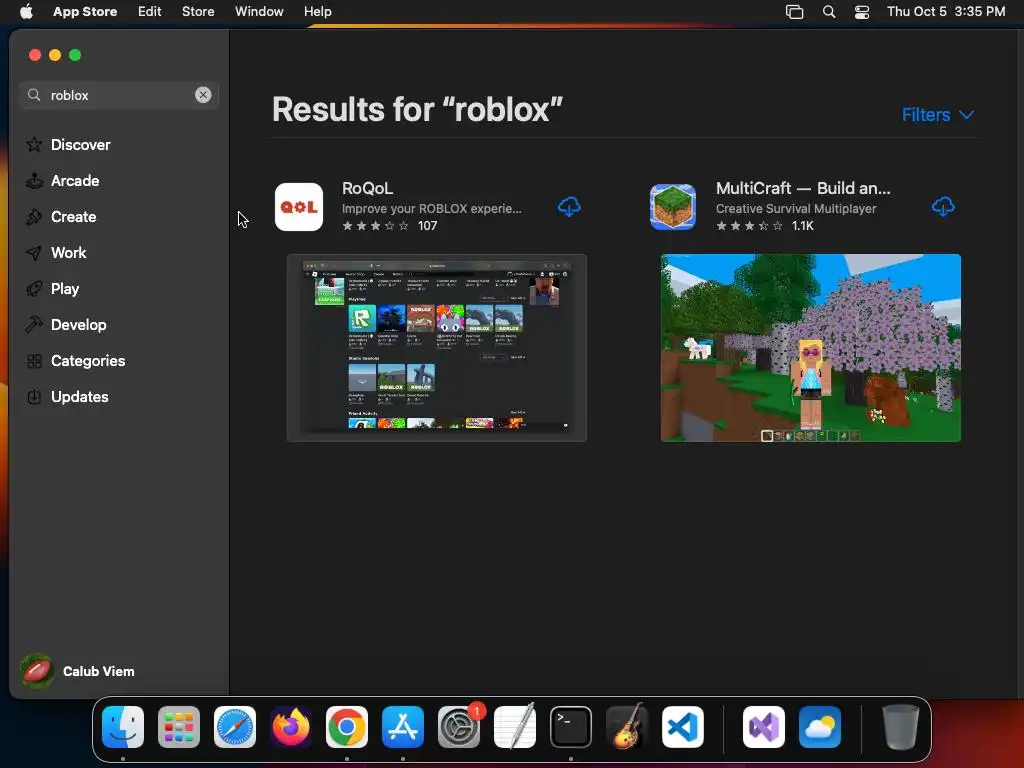Click the Discover star icon

pyautogui.click(x=34, y=144)
